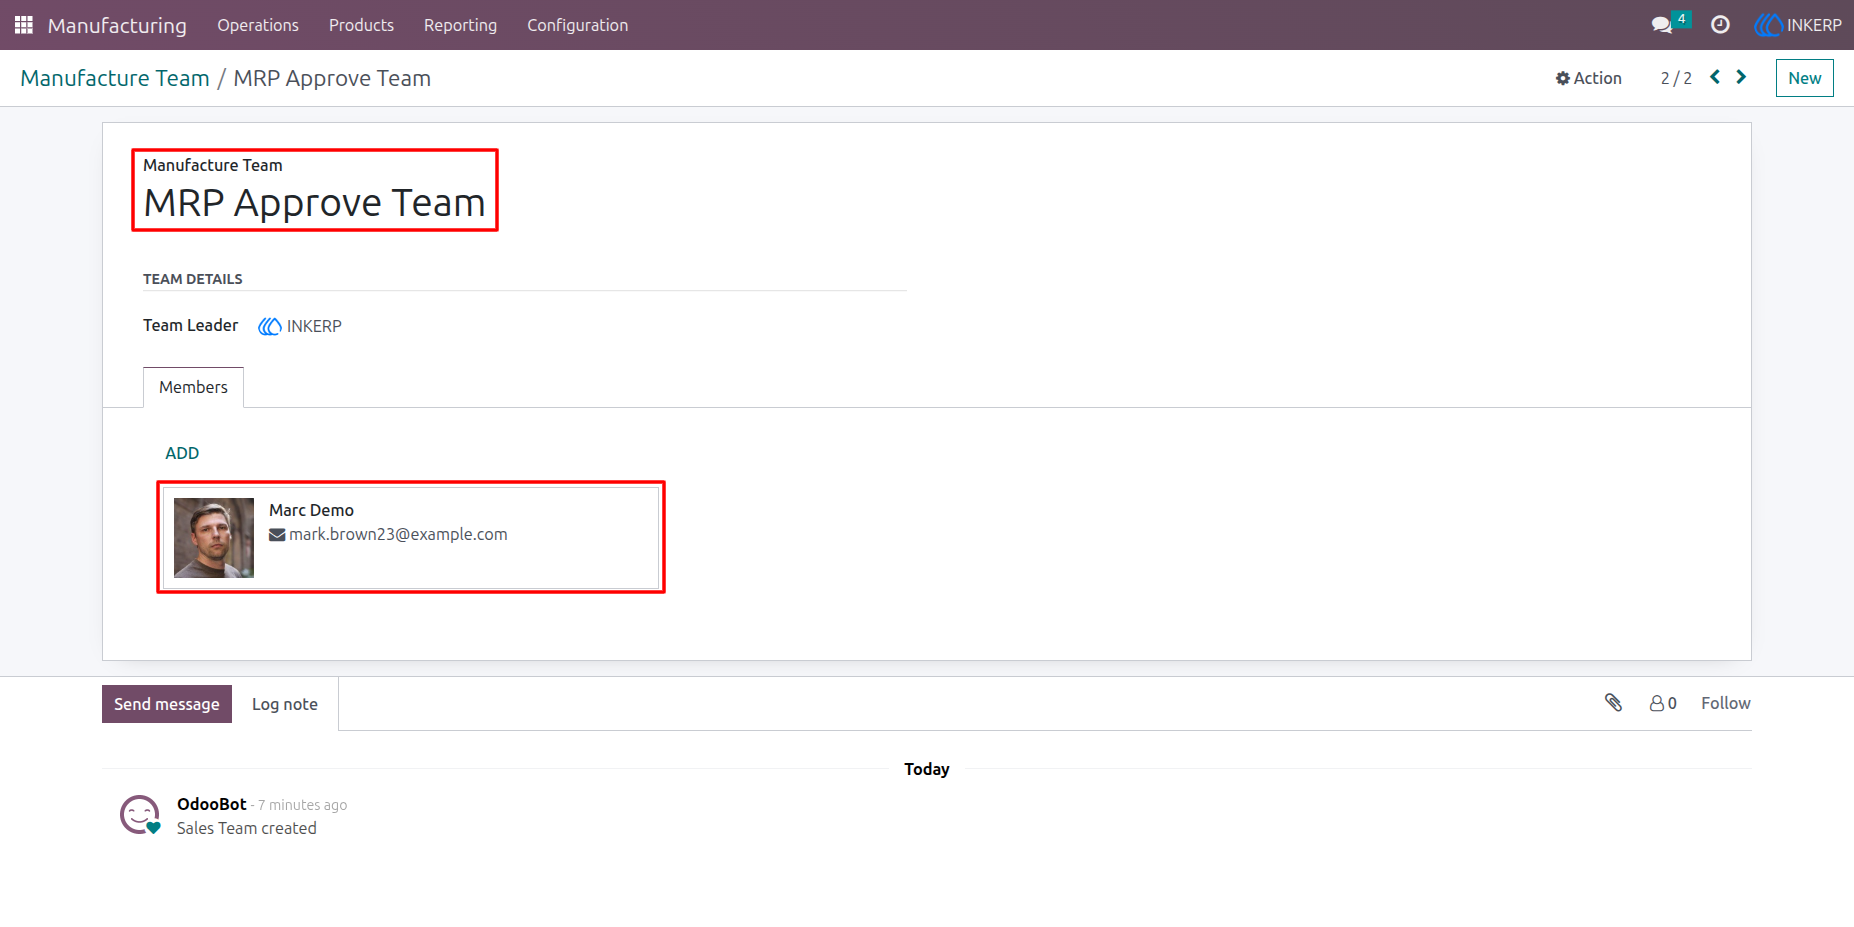Open the Configuration menu
Image resolution: width=1854 pixels, height=927 pixels.
pyautogui.click(x=578, y=25)
